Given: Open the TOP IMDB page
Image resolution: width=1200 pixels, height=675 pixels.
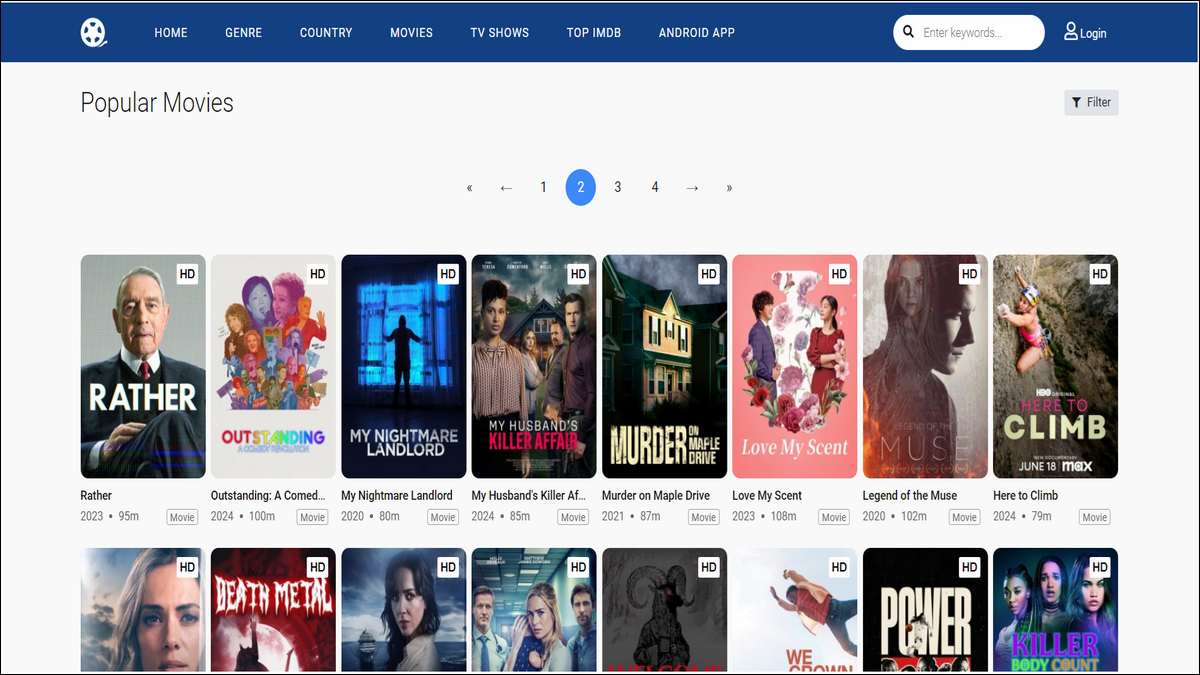Looking at the screenshot, I should (594, 32).
